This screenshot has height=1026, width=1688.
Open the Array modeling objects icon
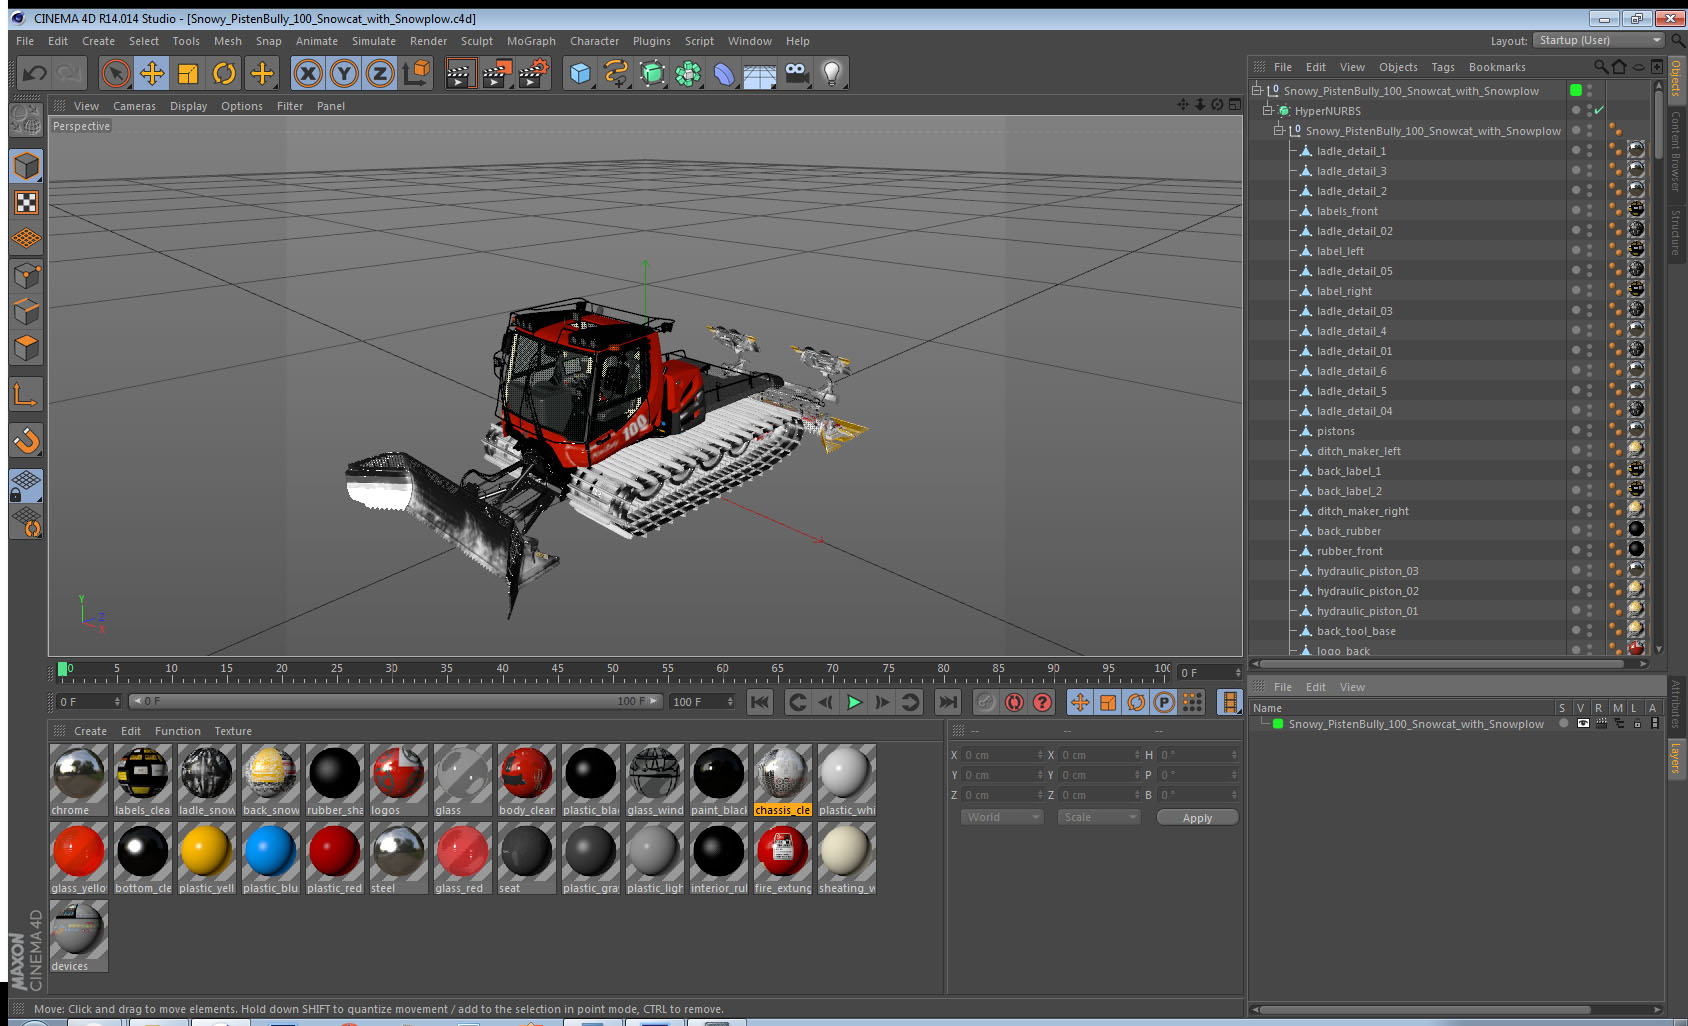tap(688, 73)
